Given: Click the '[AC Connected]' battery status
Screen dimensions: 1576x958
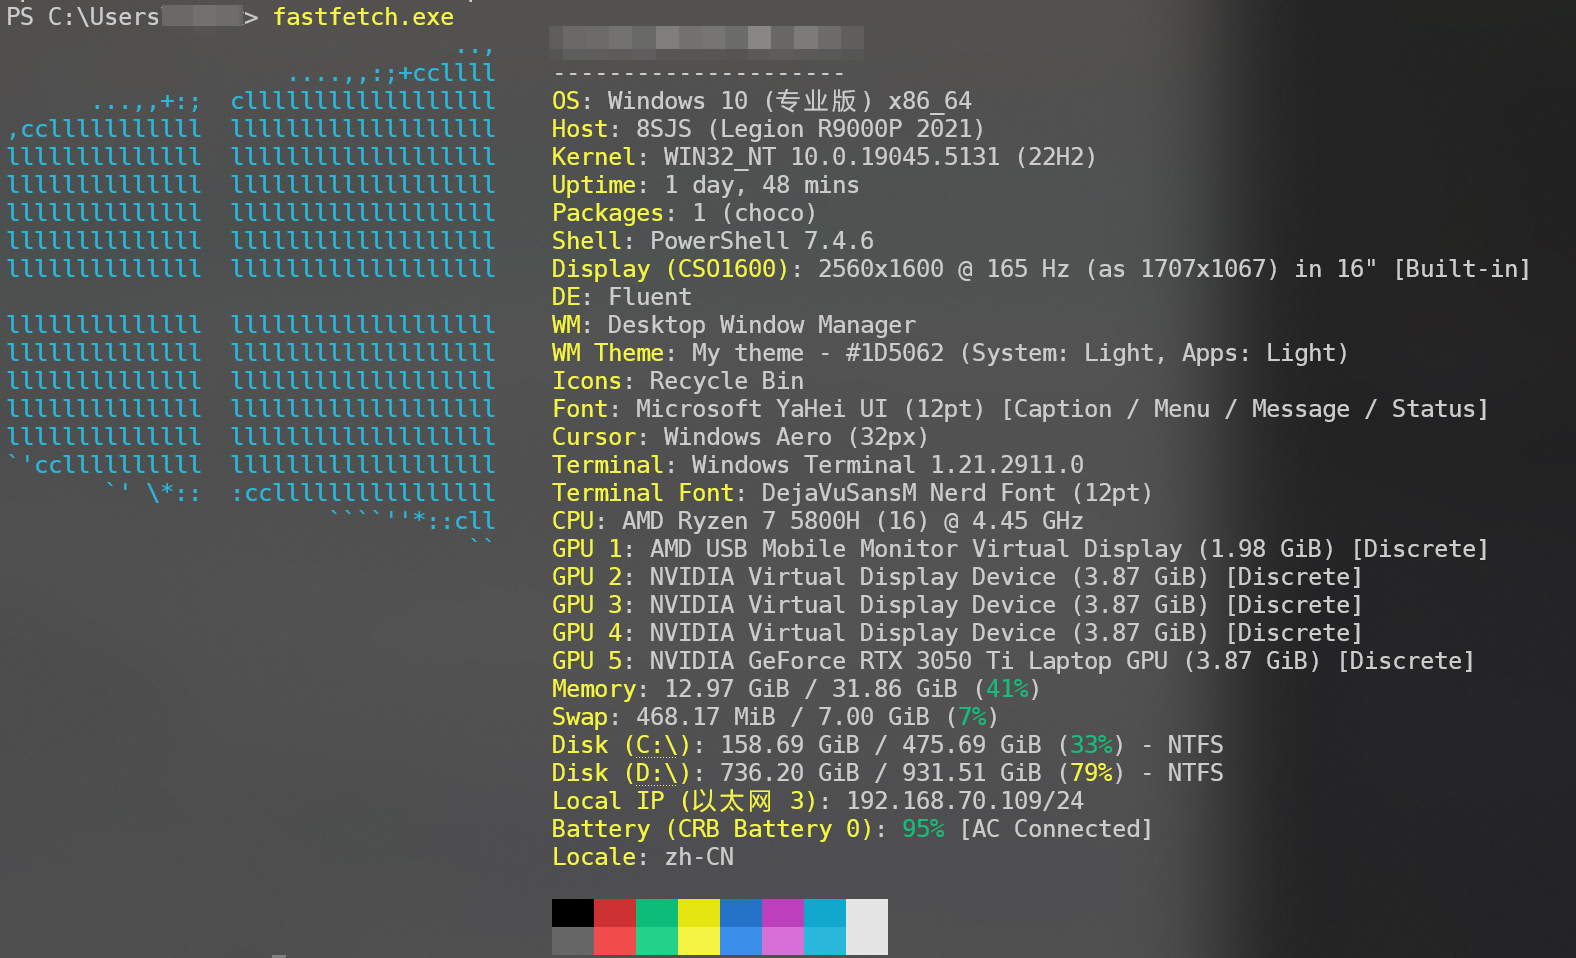Looking at the screenshot, I should [x=1056, y=829].
